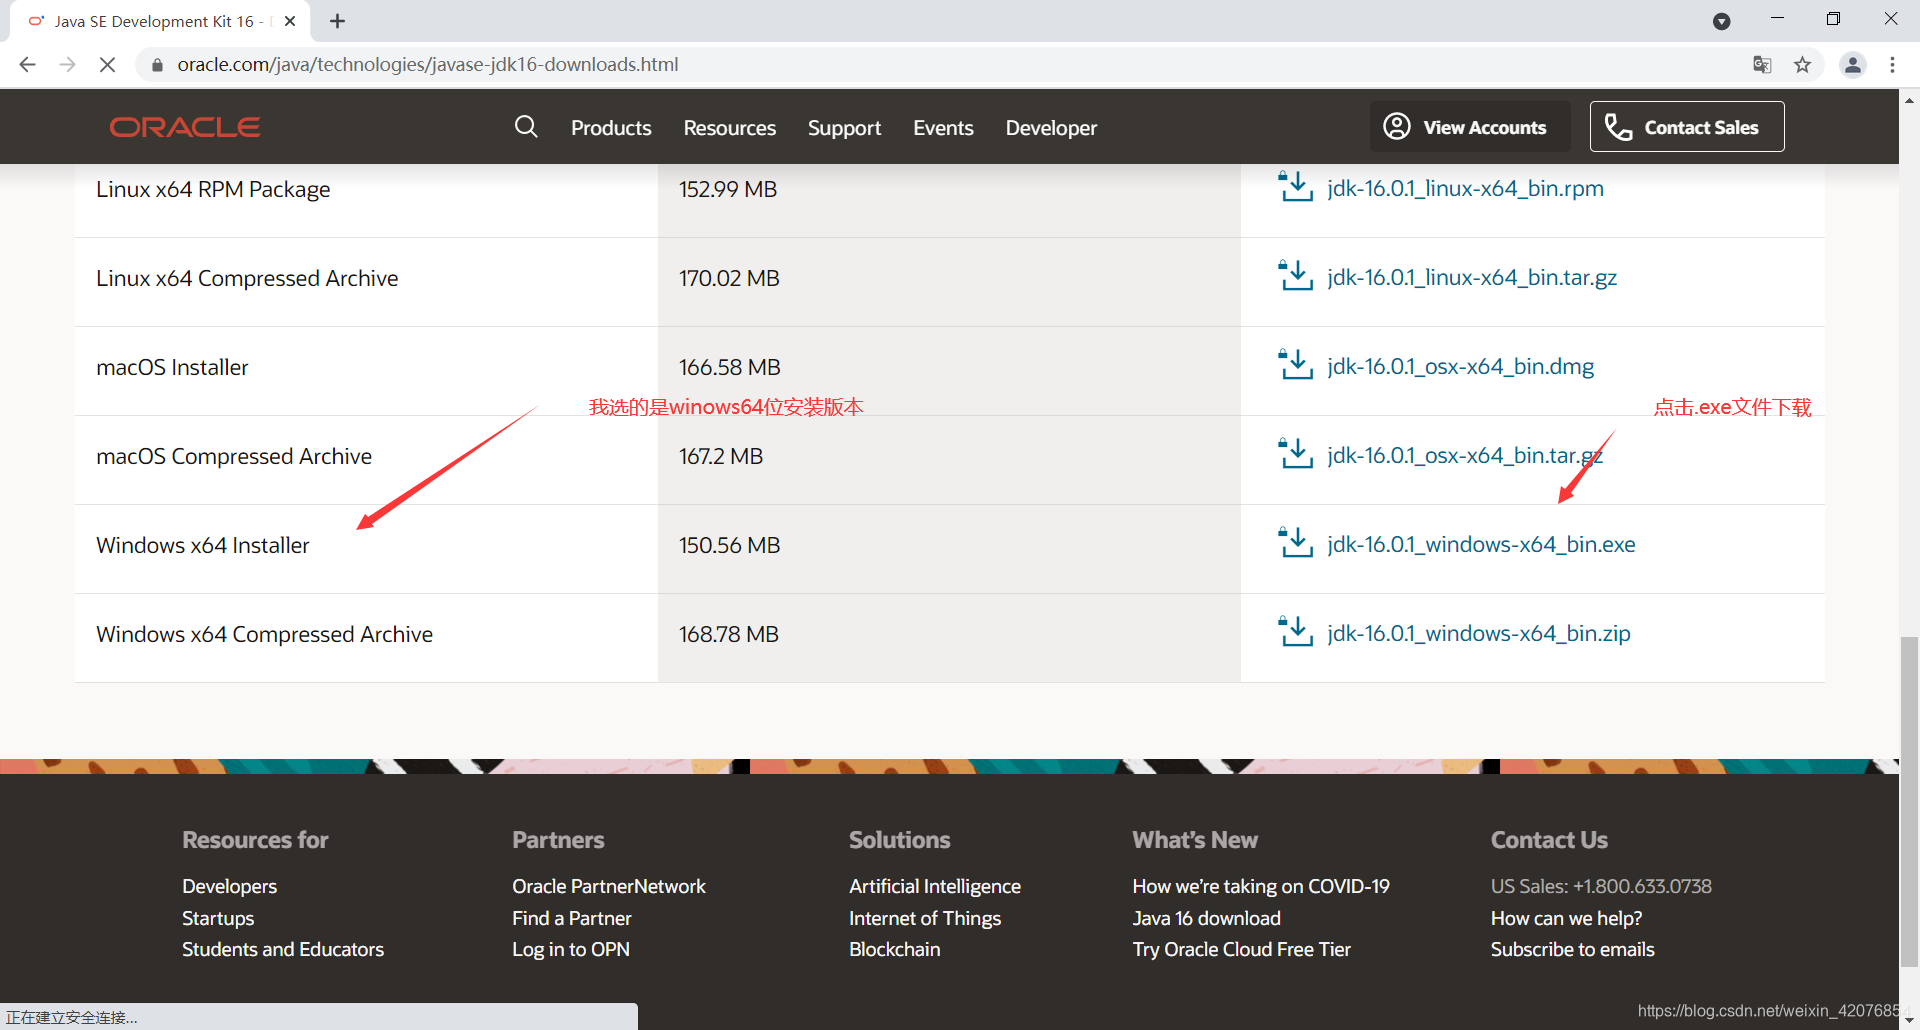Click download icon for osx-x64_bin.dmg
1920x1030 pixels.
[1296, 364]
